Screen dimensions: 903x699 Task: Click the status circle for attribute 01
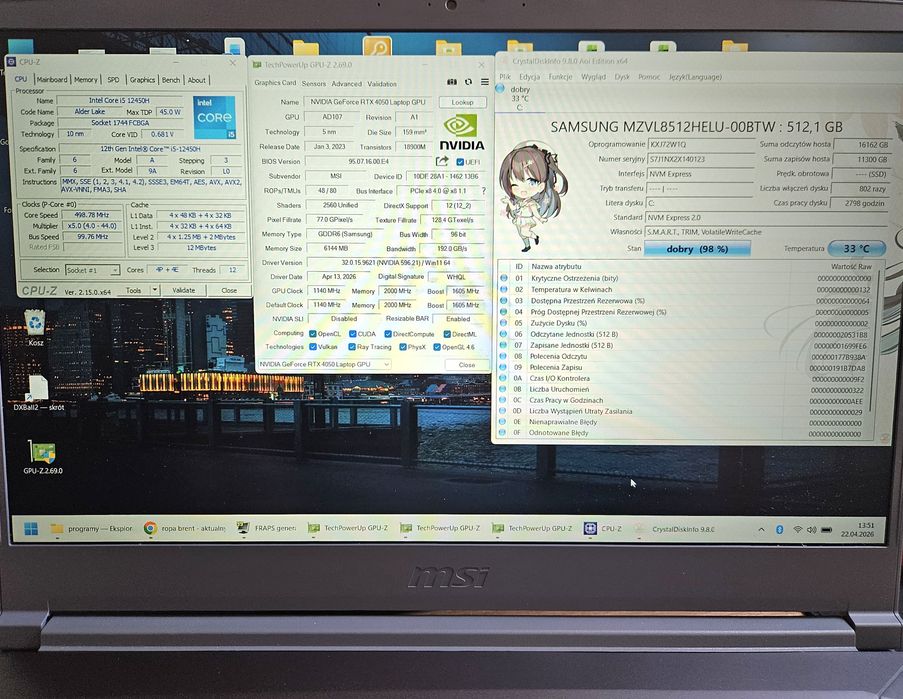(x=504, y=278)
